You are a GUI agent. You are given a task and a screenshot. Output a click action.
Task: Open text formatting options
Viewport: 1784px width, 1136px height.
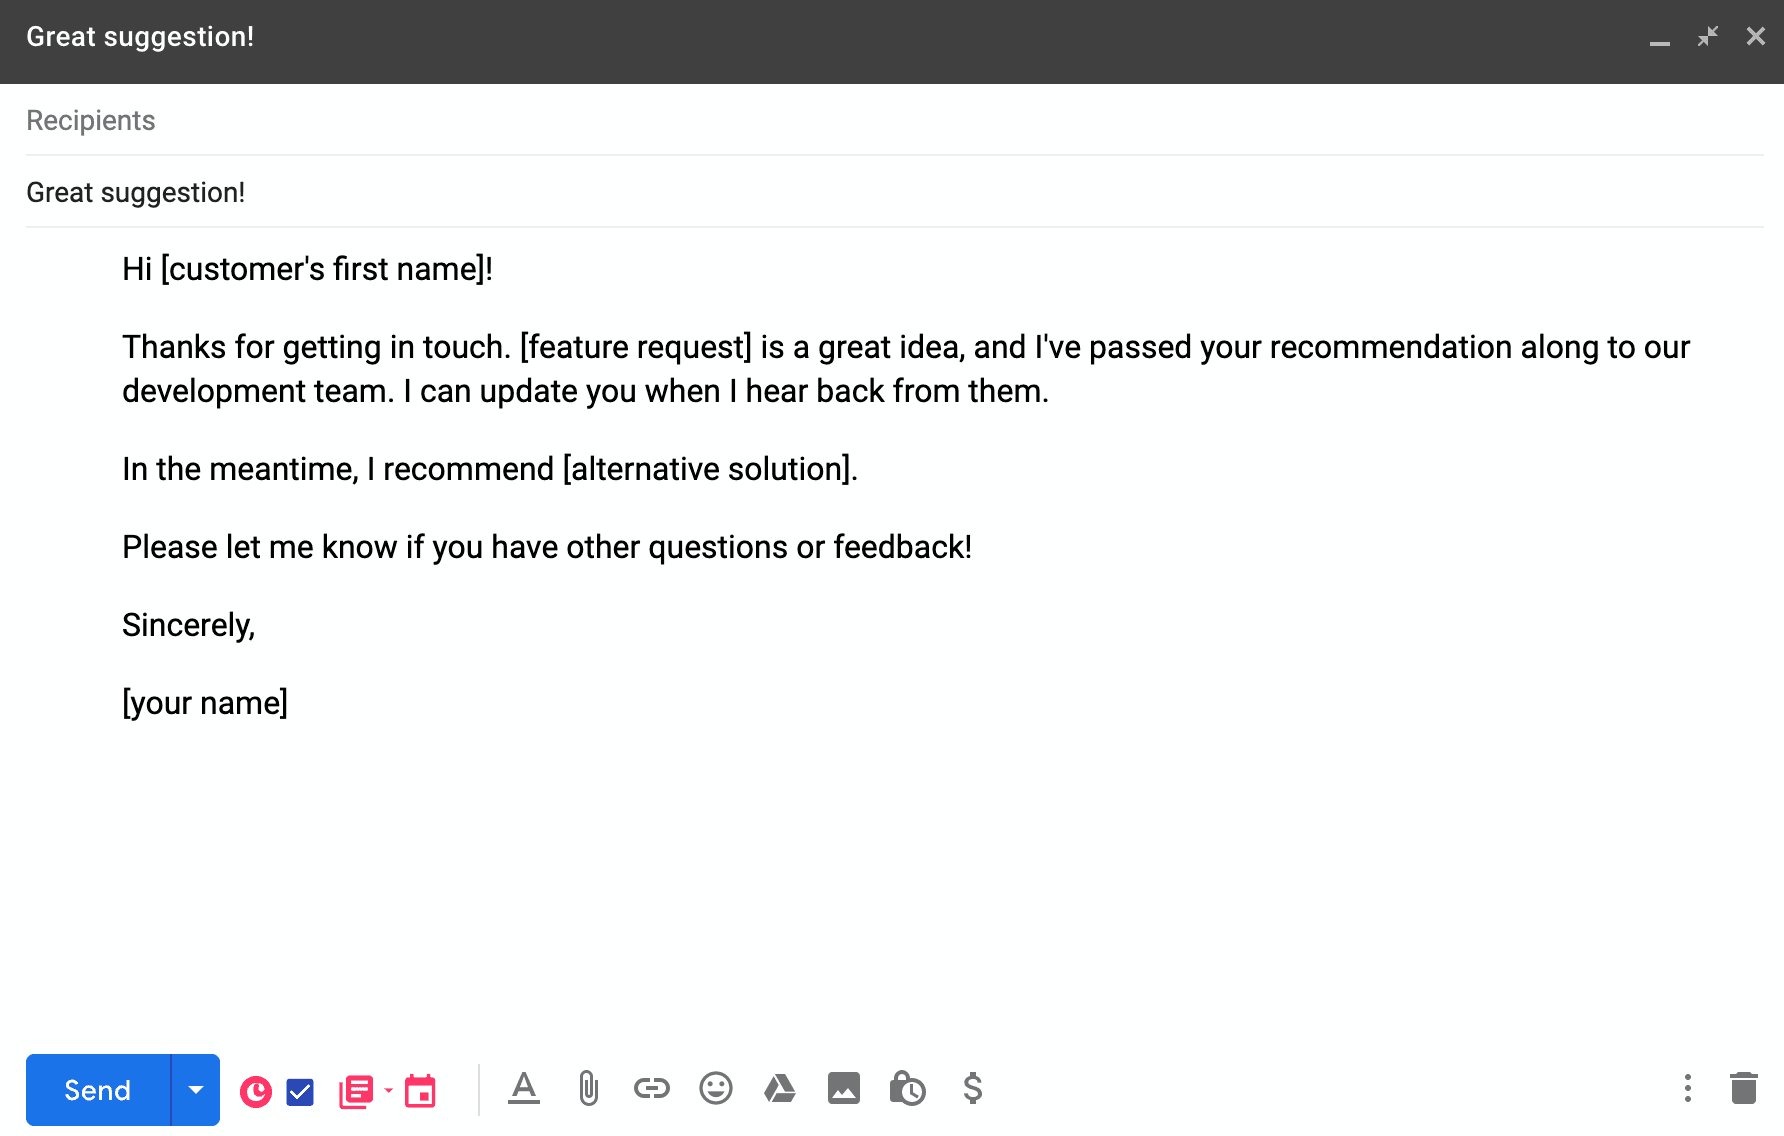pyautogui.click(x=524, y=1088)
